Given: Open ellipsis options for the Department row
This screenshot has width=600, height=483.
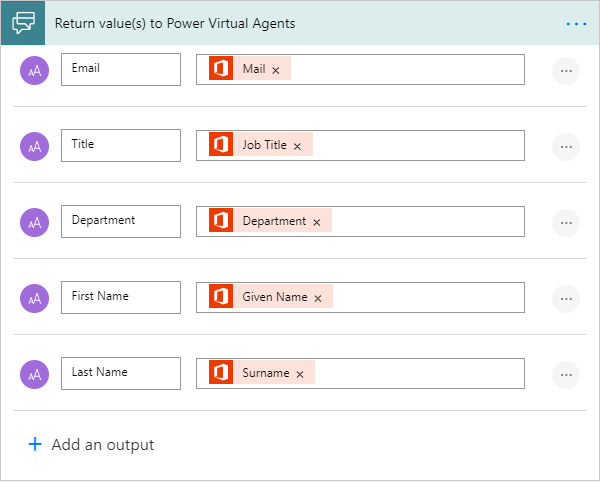Looking at the screenshot, I should [x=566, y=222].
